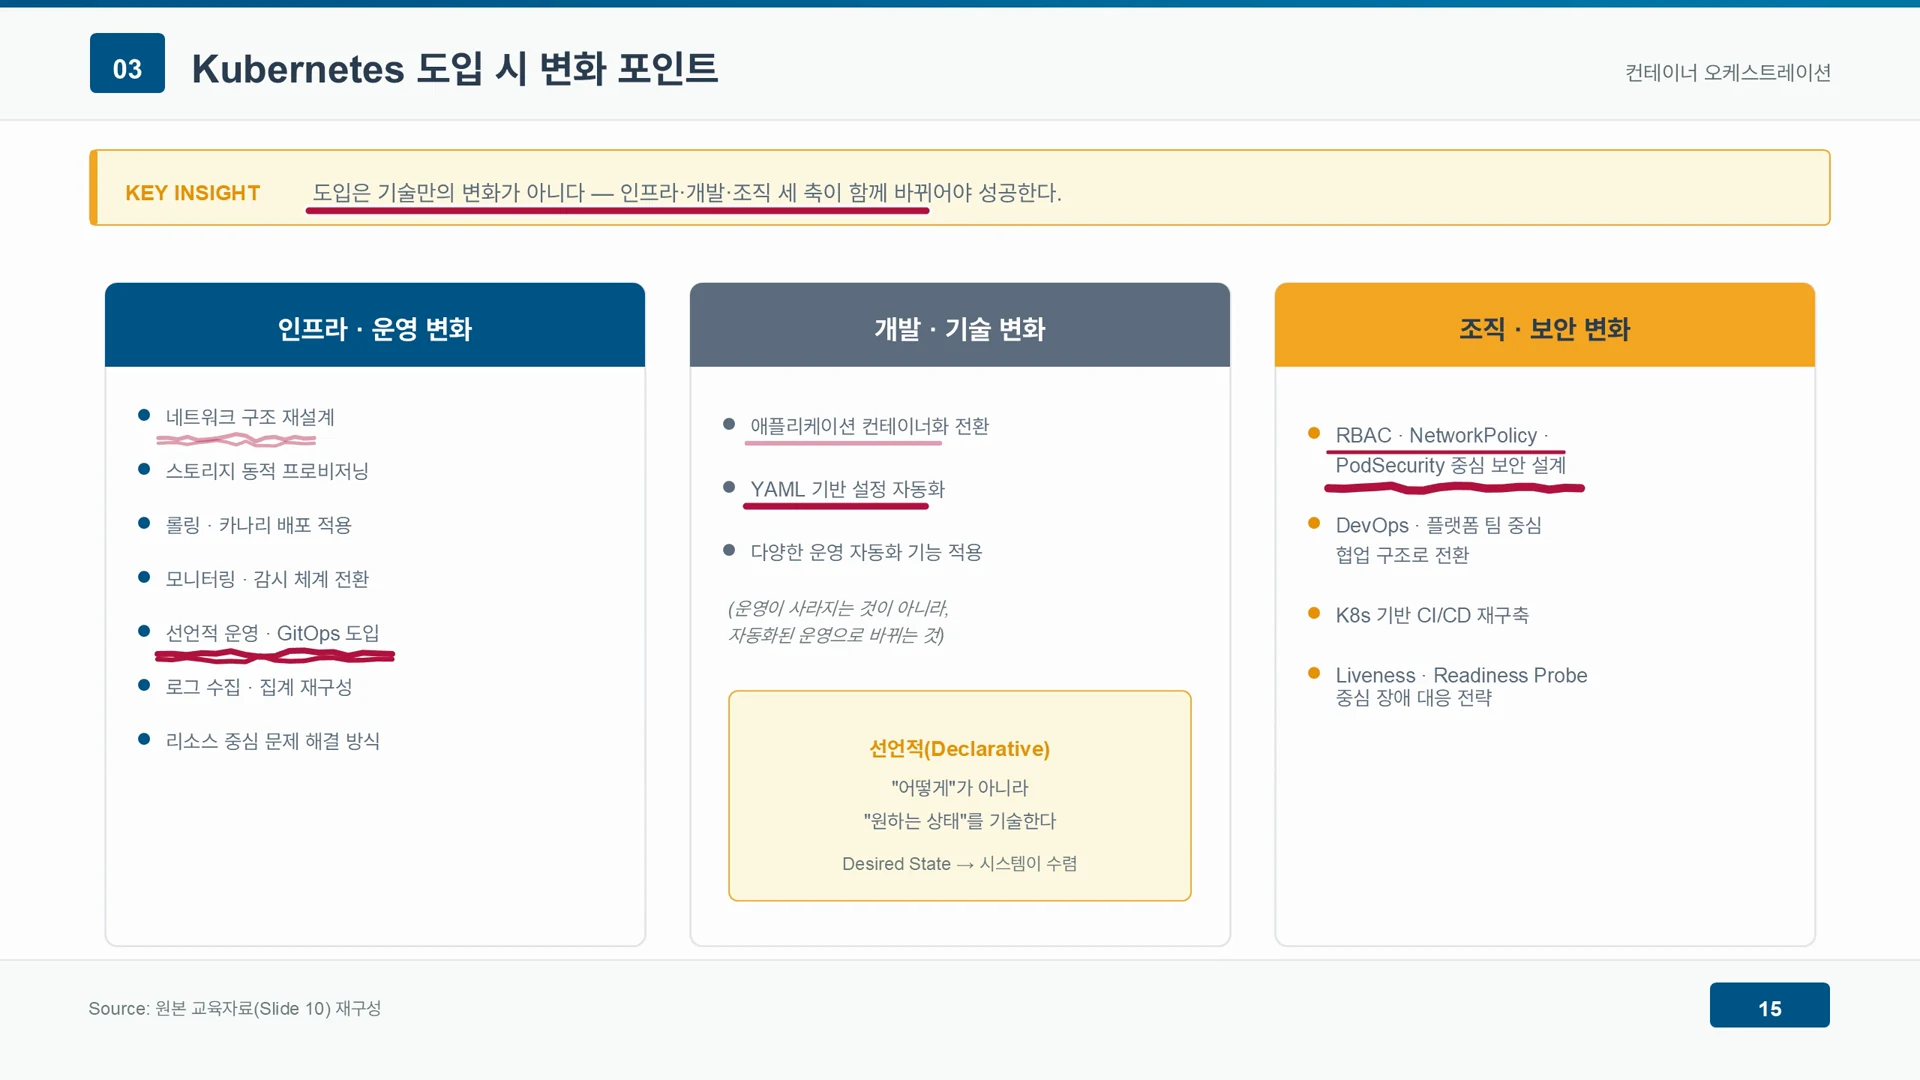The image size is (1920, 1080).
Task: Click the slide number badge '03'
Action: click(127, 63)
